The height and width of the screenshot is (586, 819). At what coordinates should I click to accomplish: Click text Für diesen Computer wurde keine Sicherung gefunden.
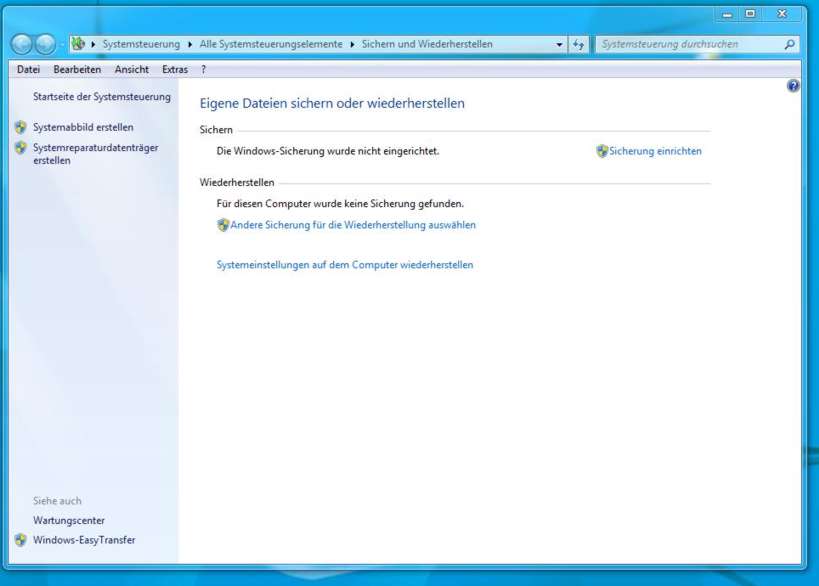pyautogui.click(x=340, y=204)
